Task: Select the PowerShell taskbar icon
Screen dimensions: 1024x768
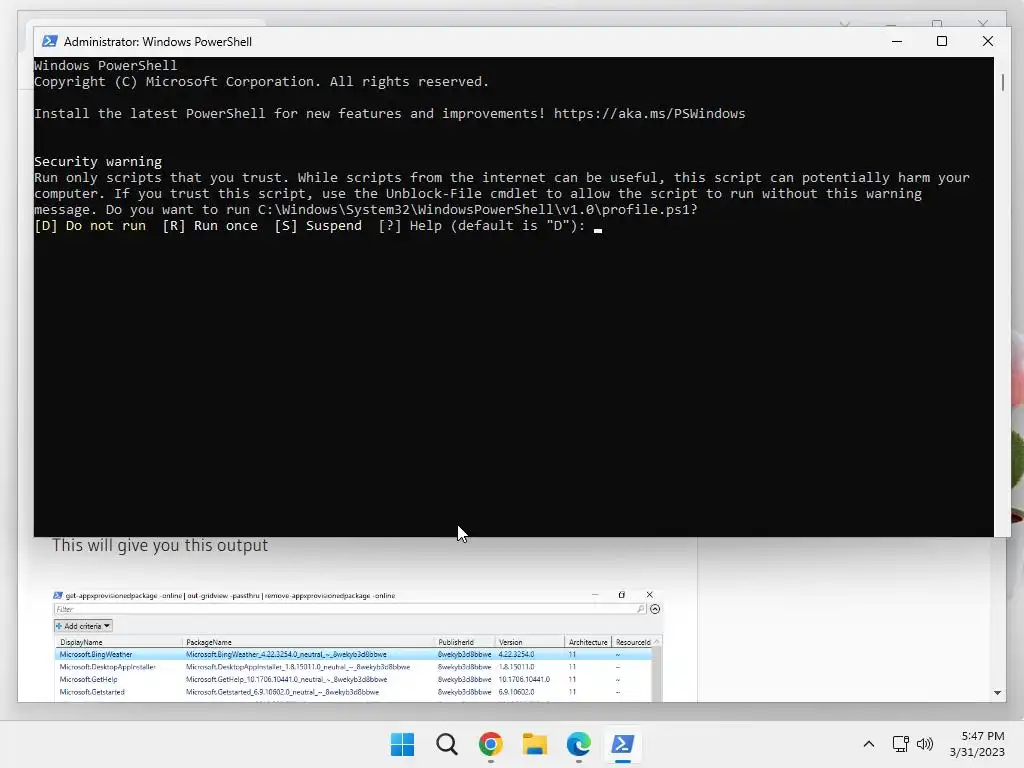Action: tap(622, 744)
